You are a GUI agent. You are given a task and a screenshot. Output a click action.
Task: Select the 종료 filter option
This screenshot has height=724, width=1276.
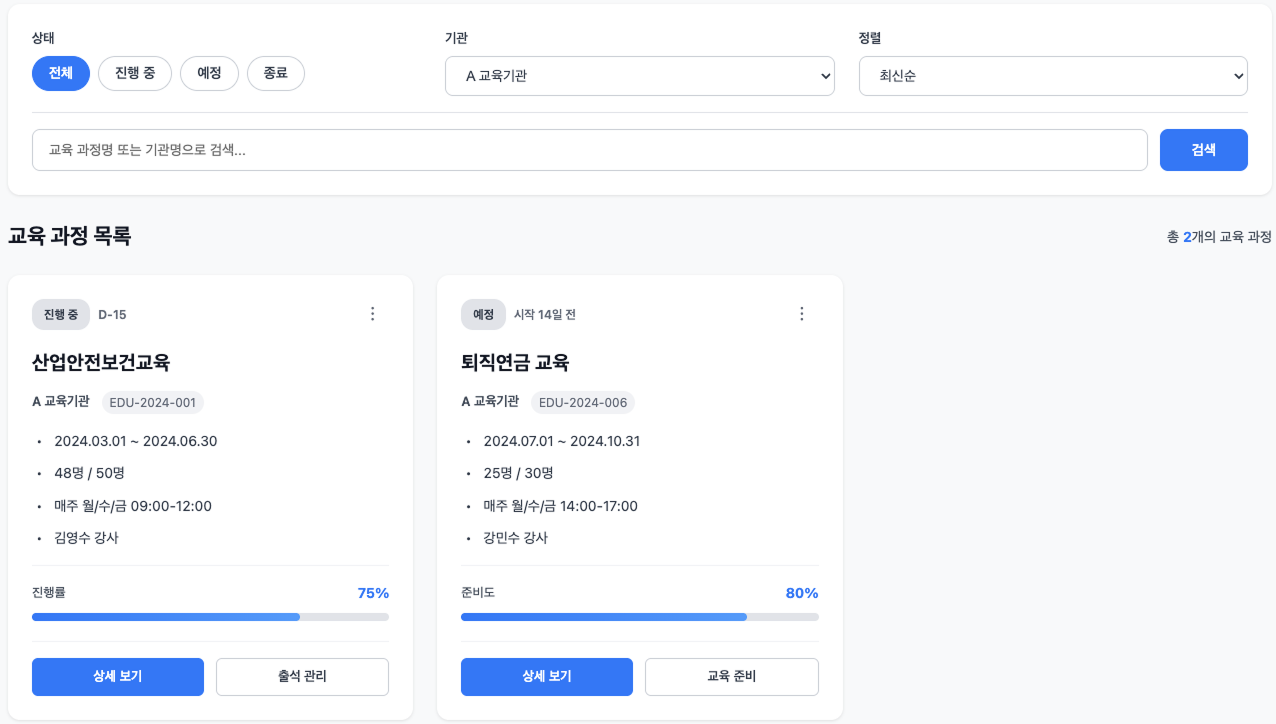pyautogui.click(x=276, y=72)
